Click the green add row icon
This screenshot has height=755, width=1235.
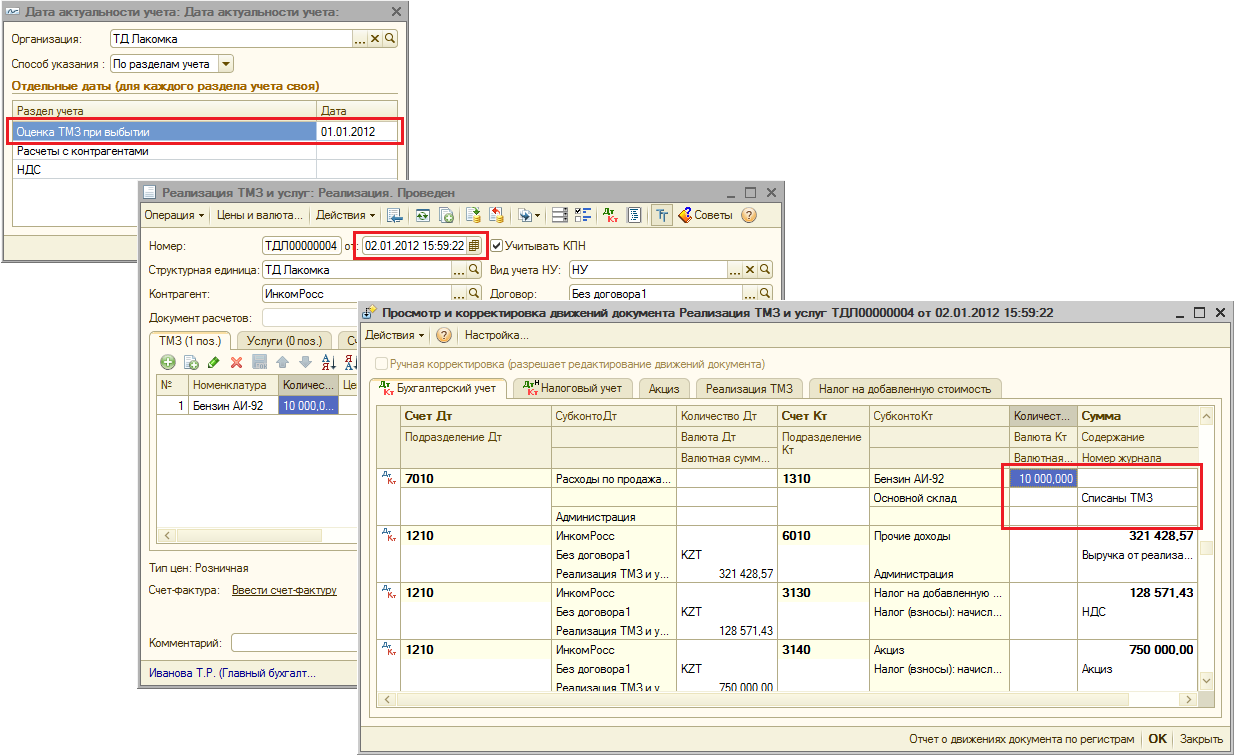(x=167, y=362)
